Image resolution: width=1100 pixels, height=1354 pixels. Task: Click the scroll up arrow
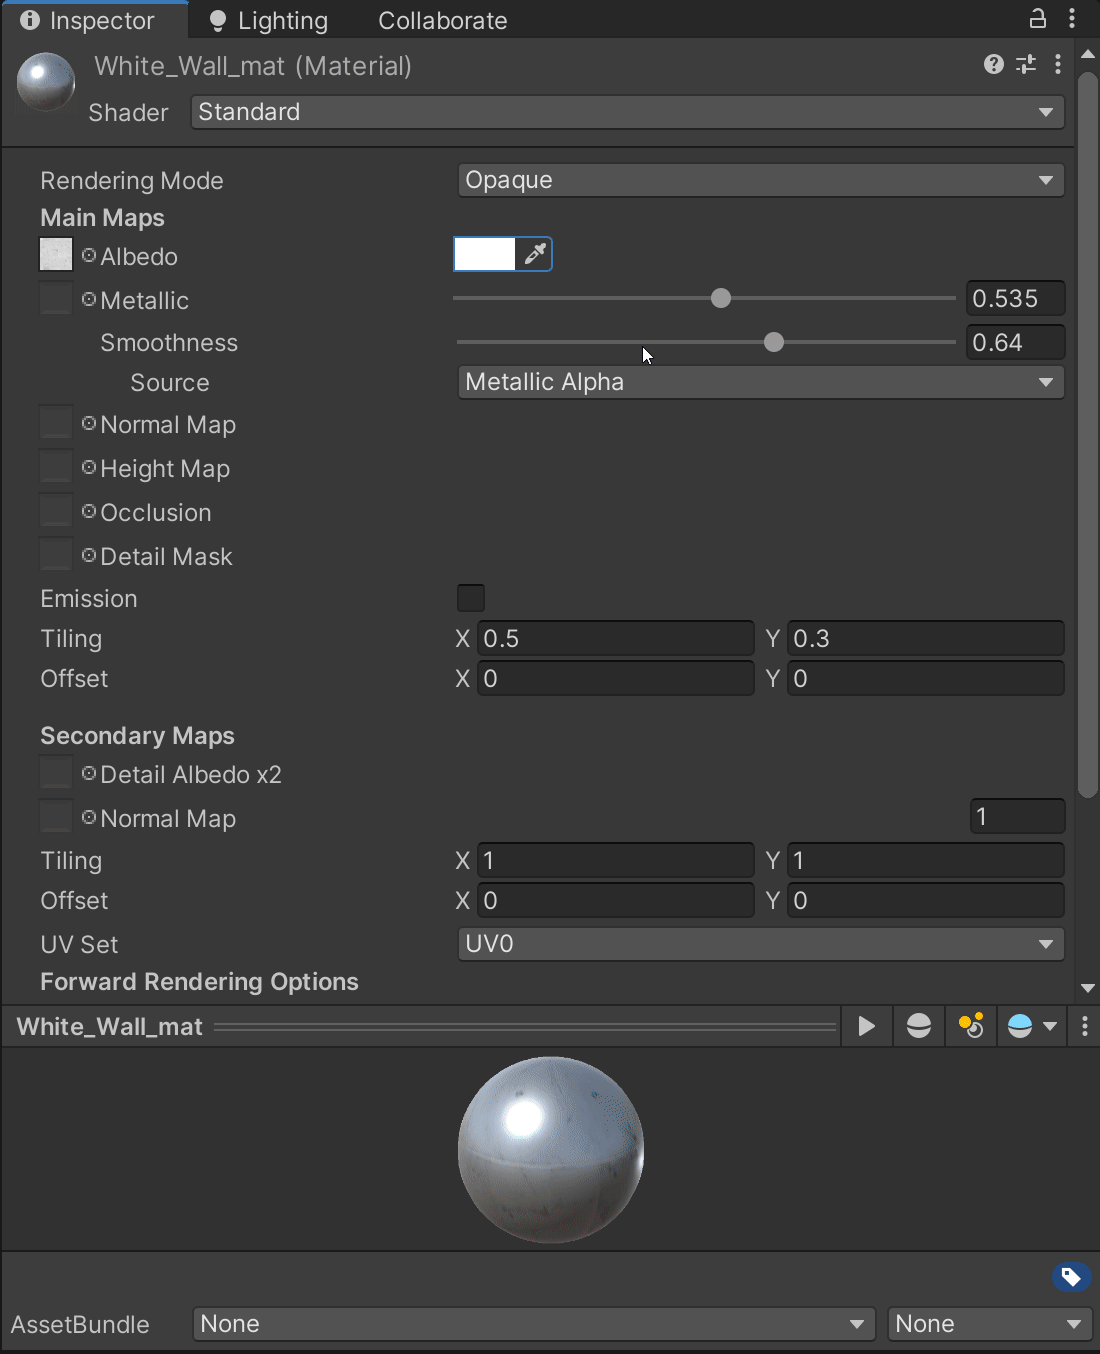pyautogui.click(x=1088, y=54)
